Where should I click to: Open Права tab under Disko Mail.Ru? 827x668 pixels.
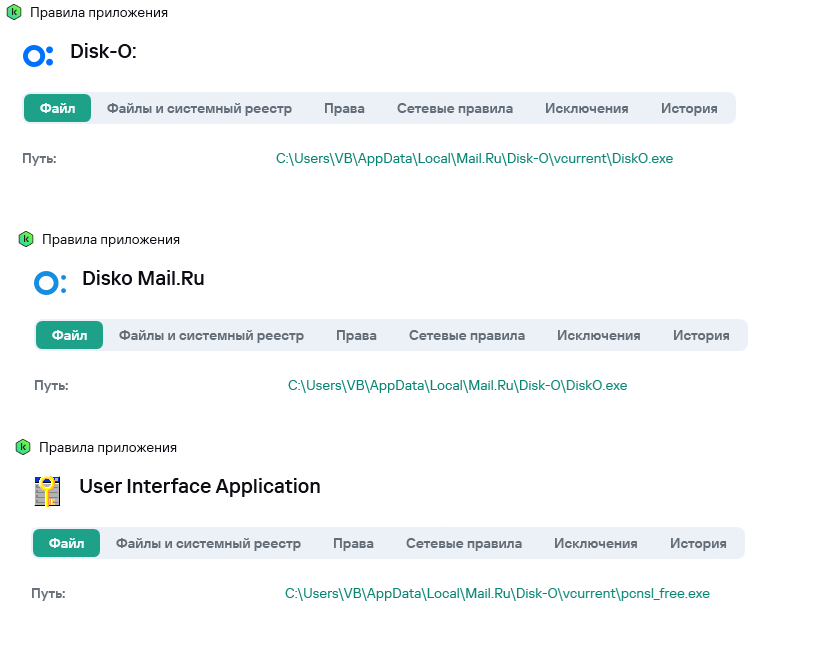pos(356,336)
